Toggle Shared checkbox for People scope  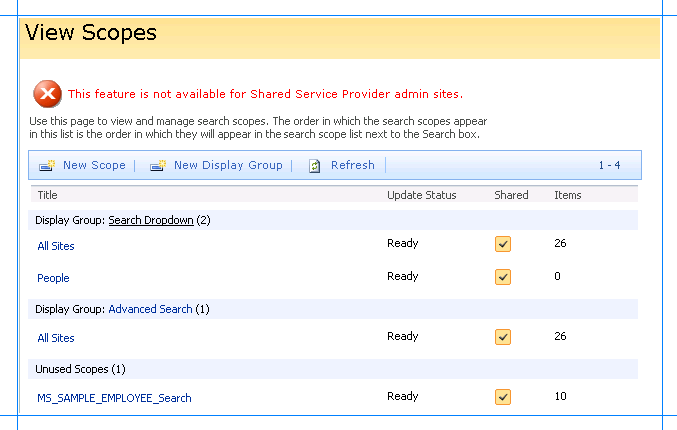click(x=503, y=277)
